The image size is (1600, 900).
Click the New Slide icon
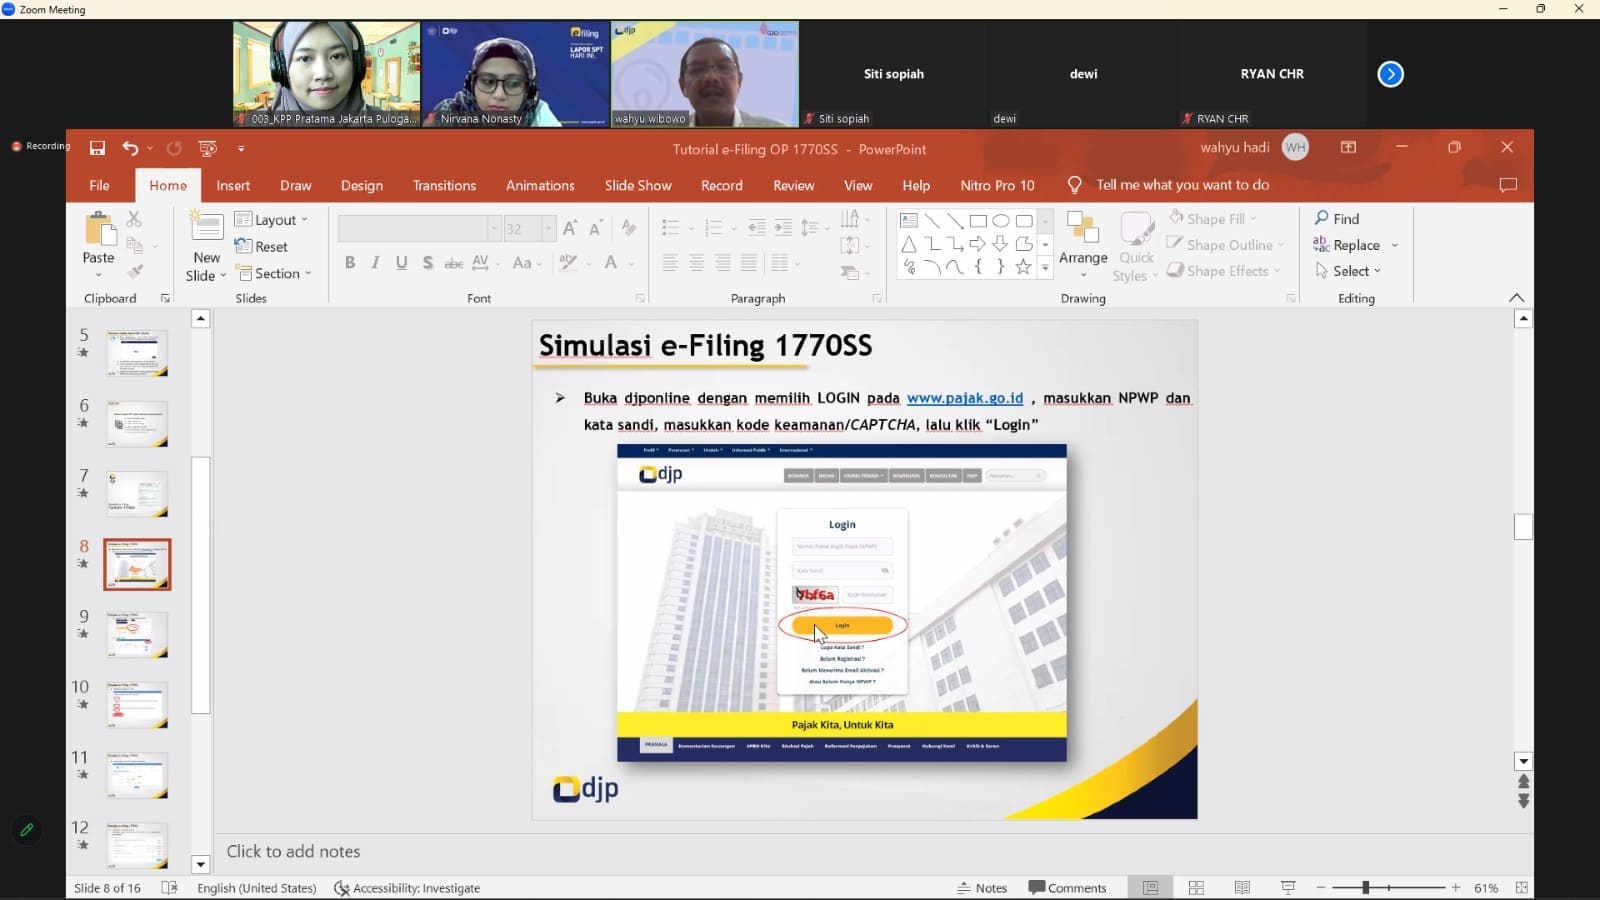[206, 228]
